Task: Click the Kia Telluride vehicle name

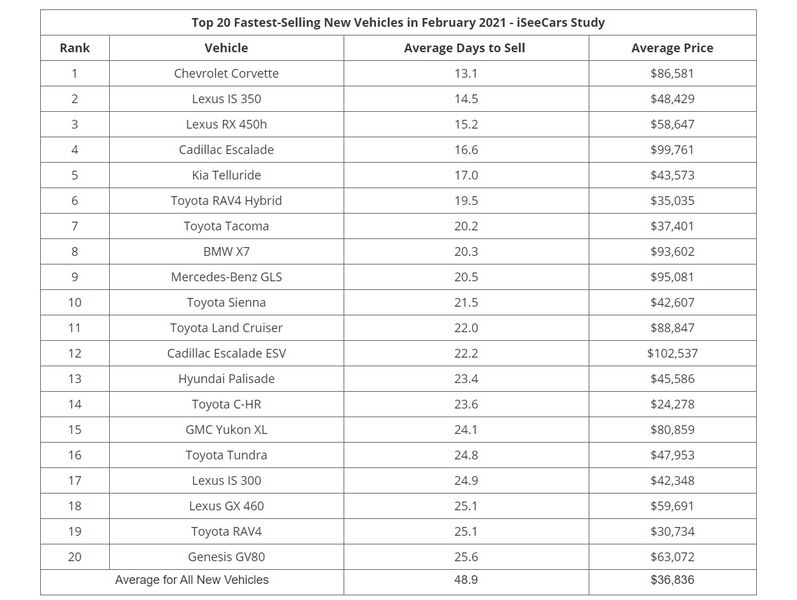Action: pyautogui.click(x=226, y=175)
